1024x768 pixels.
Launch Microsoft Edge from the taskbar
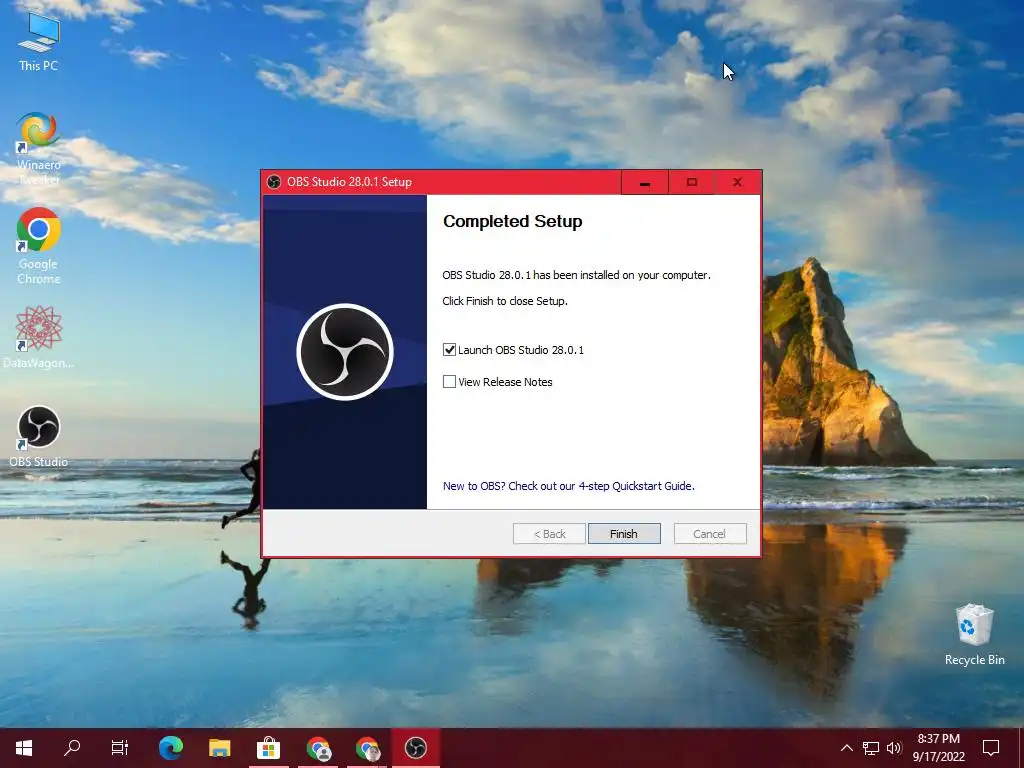[x=171, y=748]
